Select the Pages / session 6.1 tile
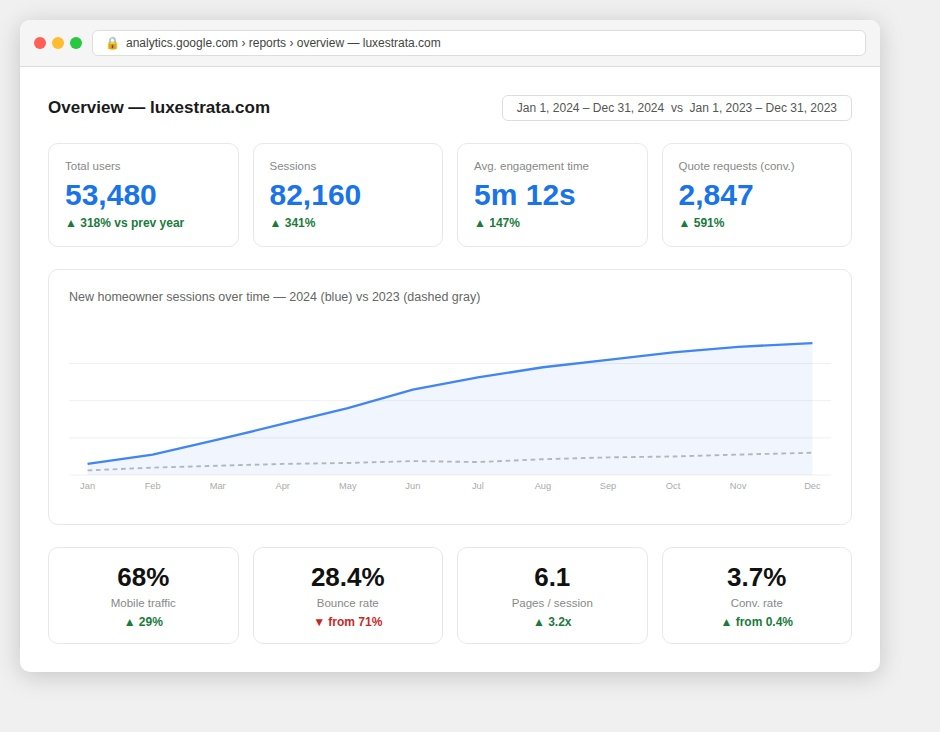Screen dimensions: 940x732 tap(552, 595)
